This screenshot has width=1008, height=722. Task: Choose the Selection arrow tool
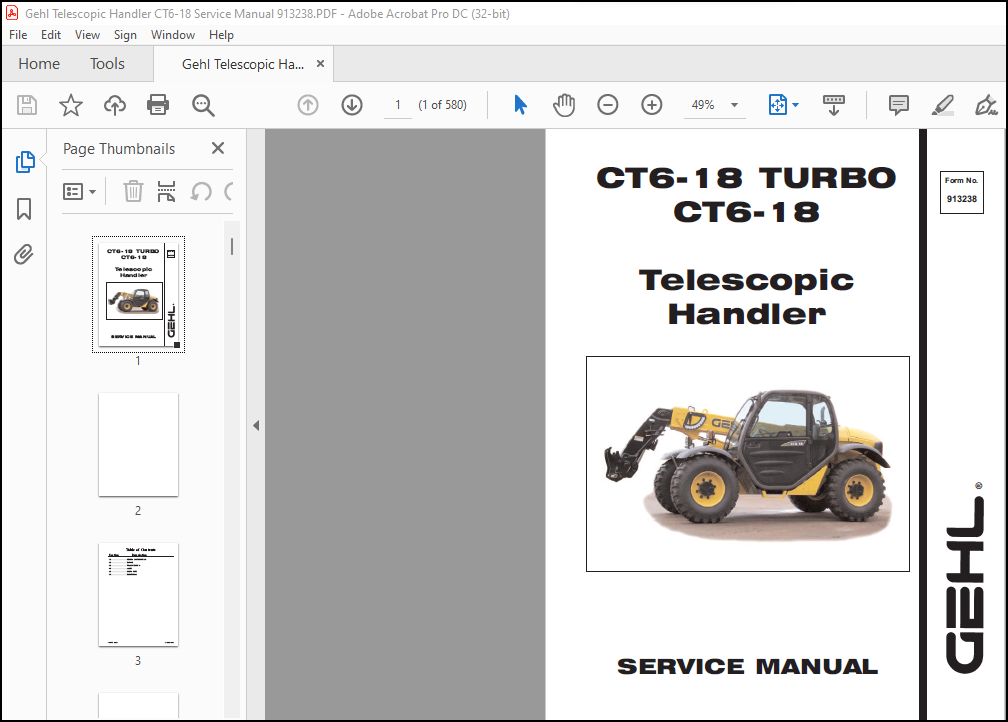tap(520, 104)
